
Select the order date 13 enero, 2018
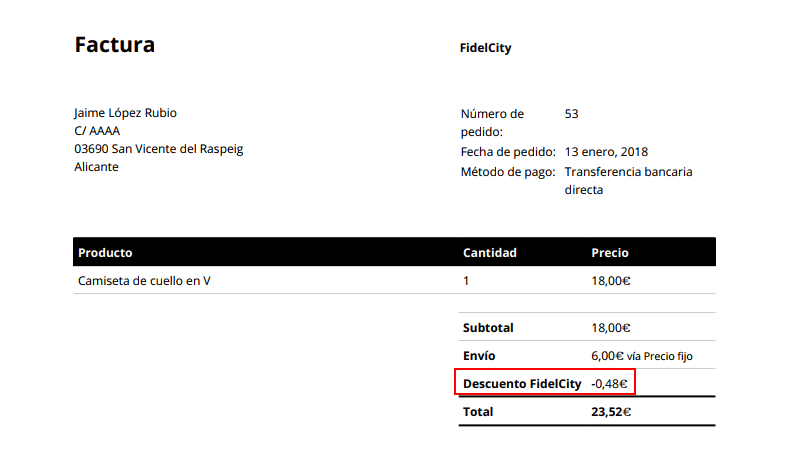[x=606, y=152]
